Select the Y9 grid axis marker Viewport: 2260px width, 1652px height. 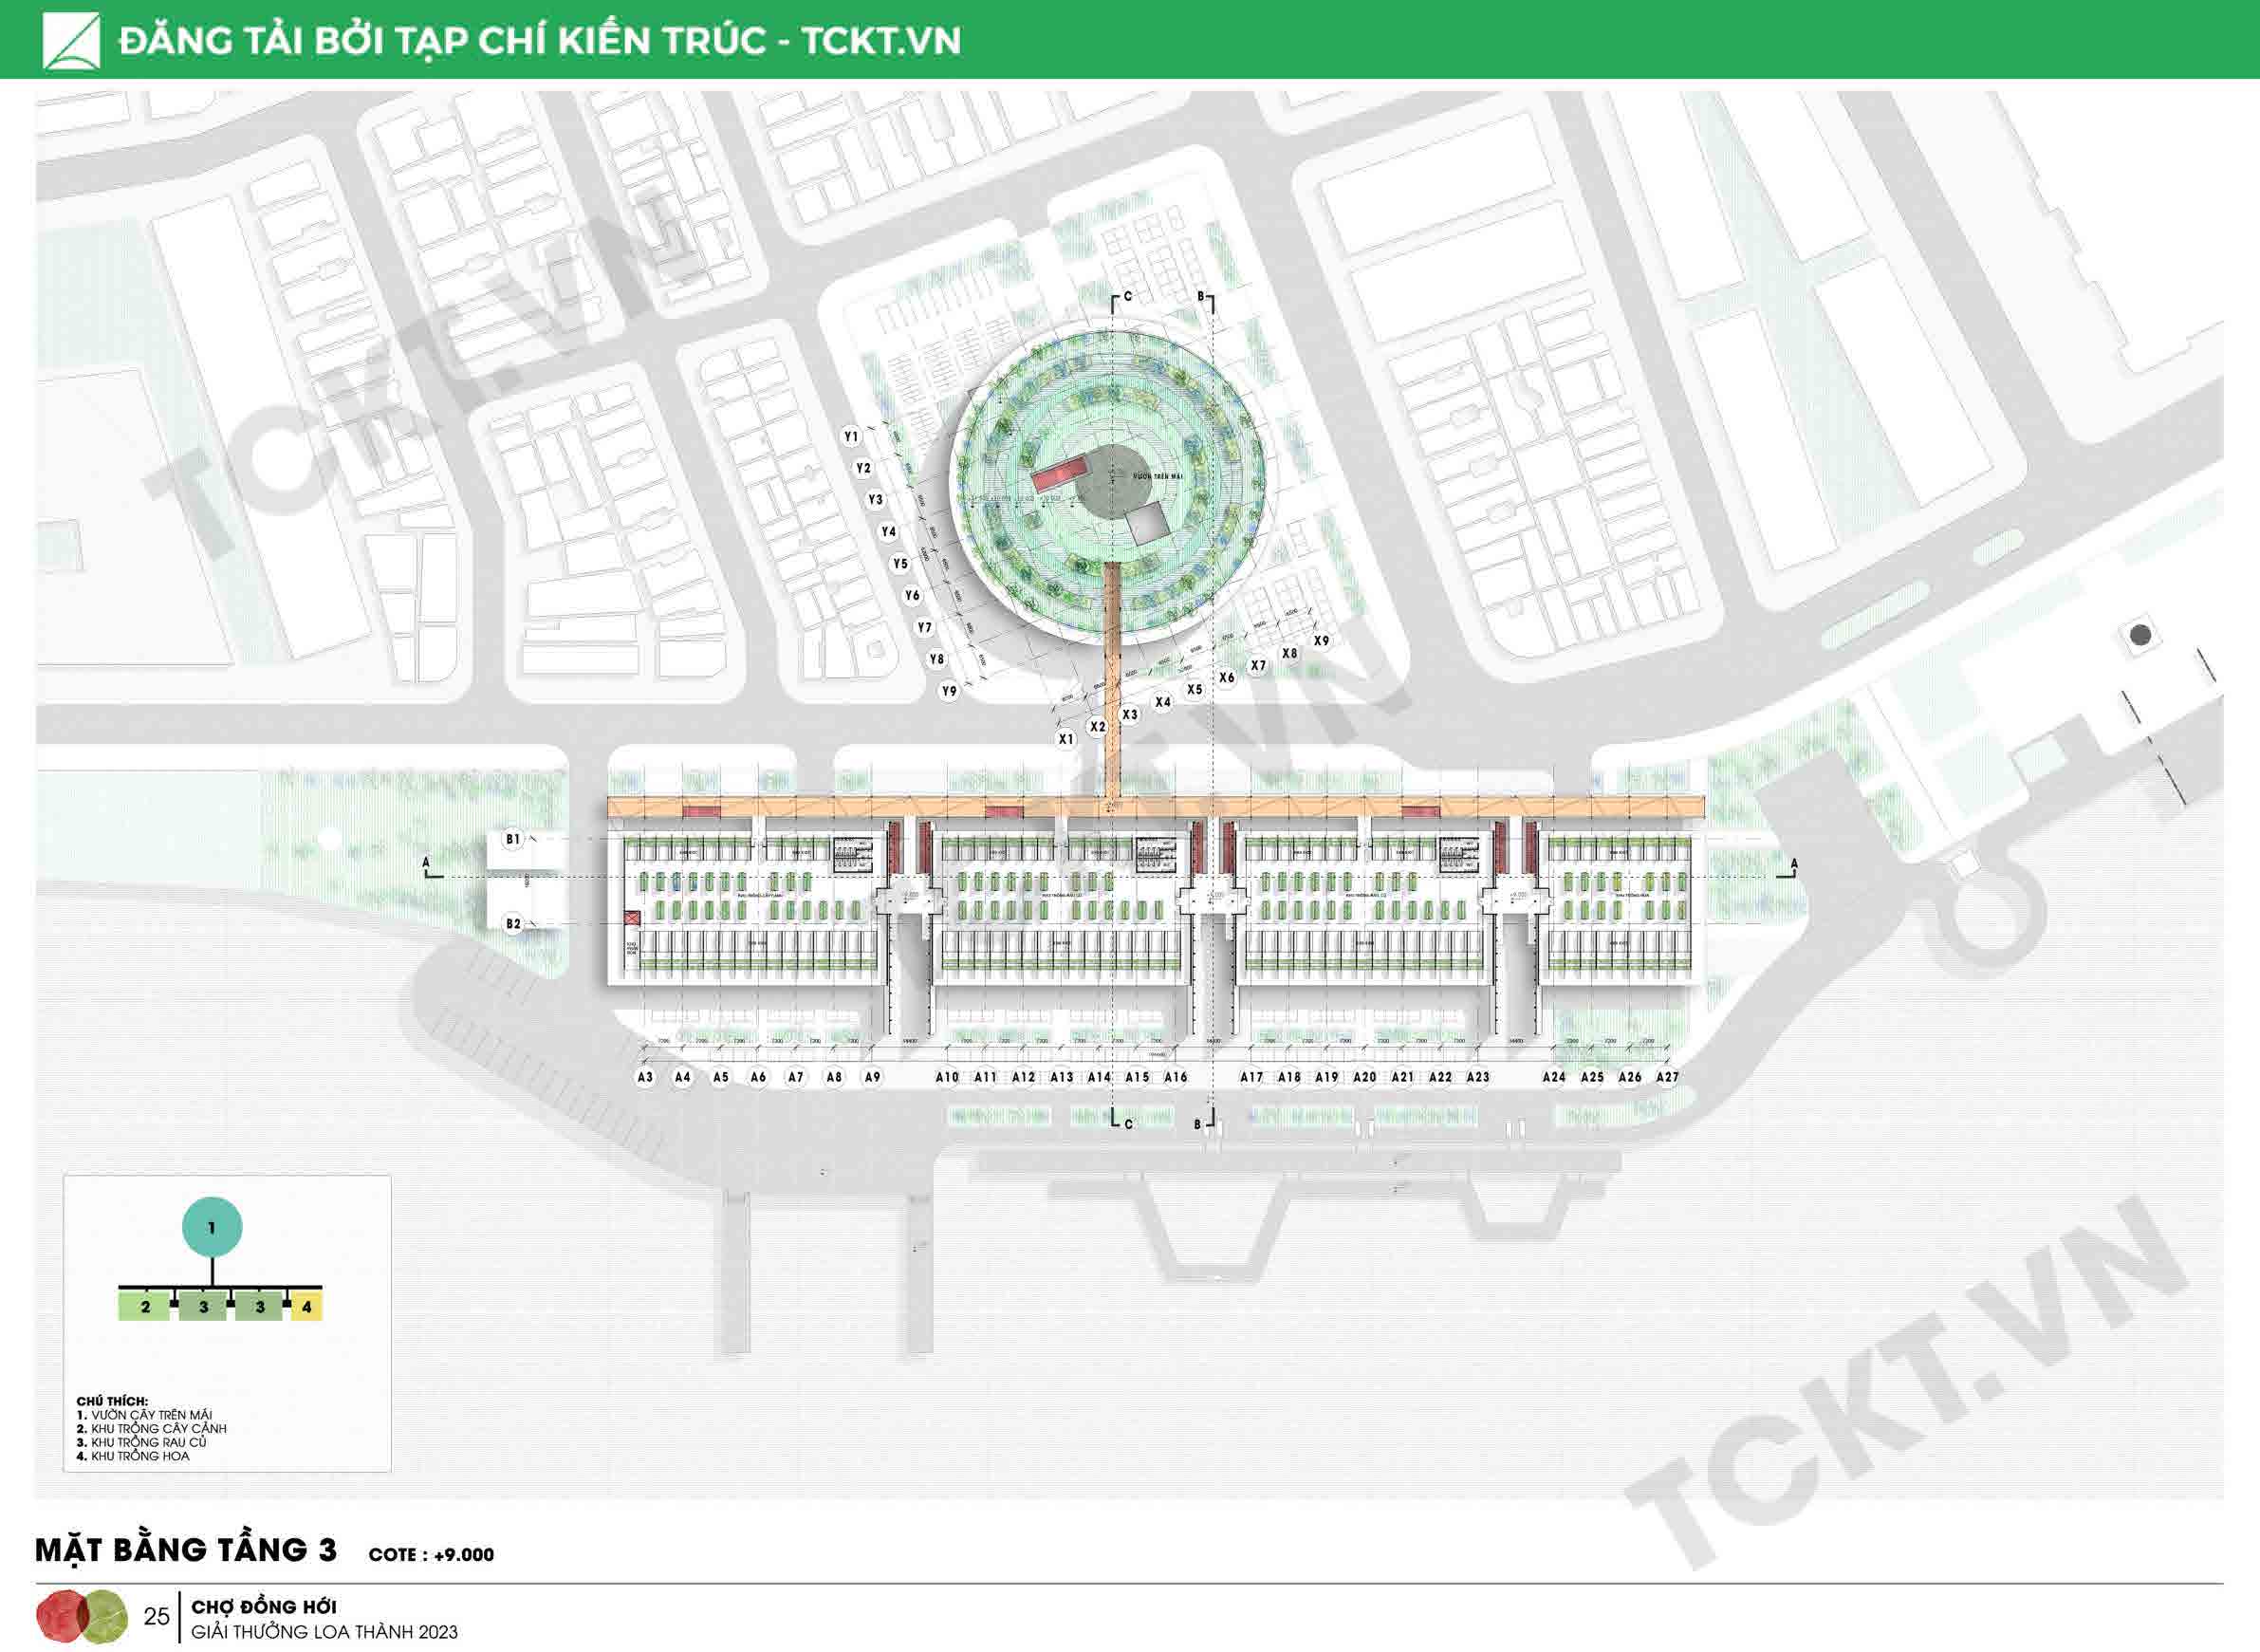949,691
